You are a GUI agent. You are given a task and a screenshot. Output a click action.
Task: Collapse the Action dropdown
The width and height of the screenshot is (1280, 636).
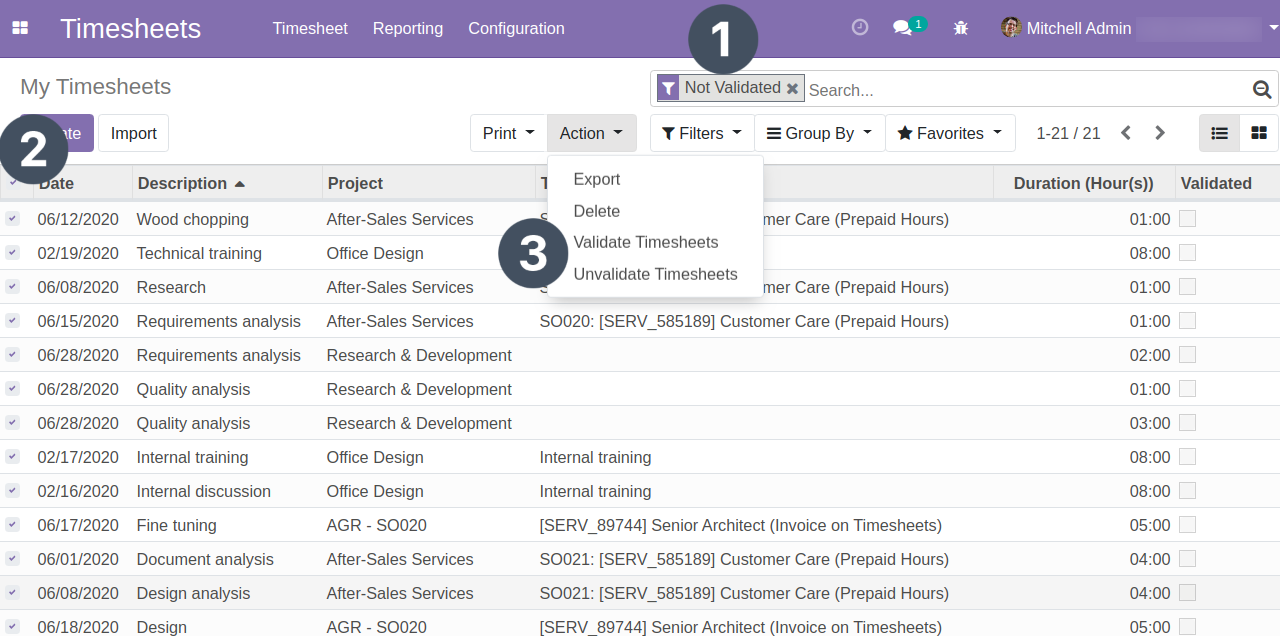click(592, 133)
